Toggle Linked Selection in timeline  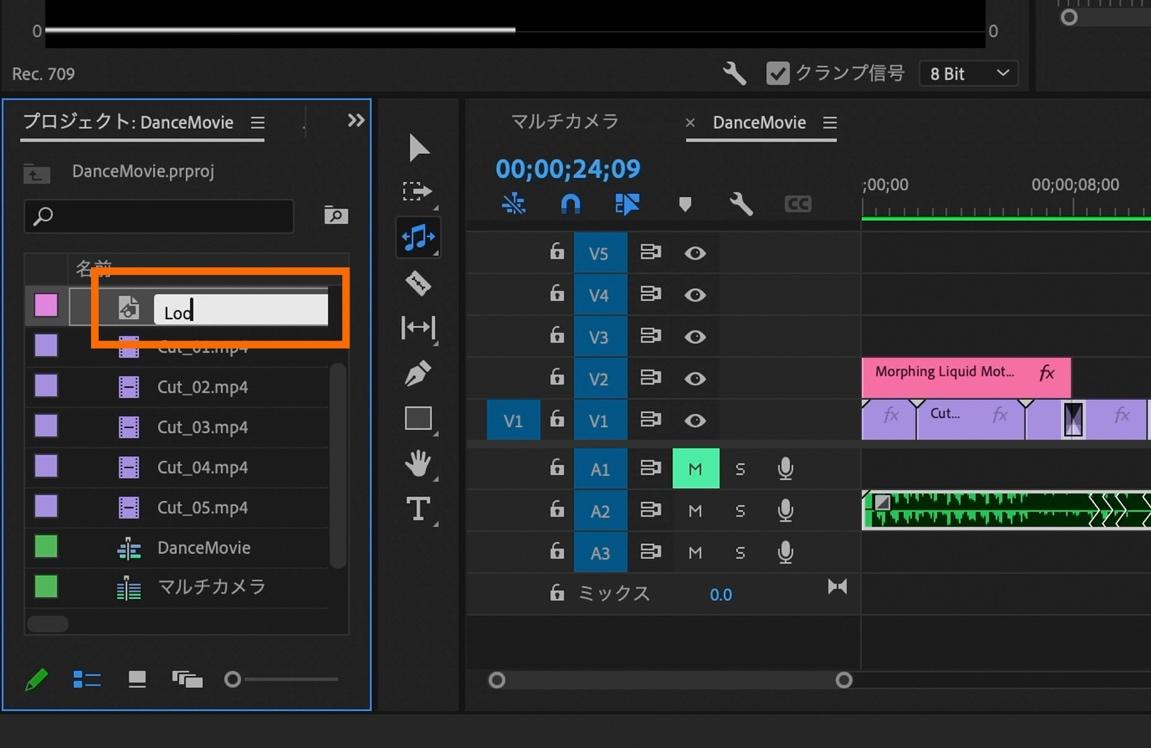pos(627,203)
